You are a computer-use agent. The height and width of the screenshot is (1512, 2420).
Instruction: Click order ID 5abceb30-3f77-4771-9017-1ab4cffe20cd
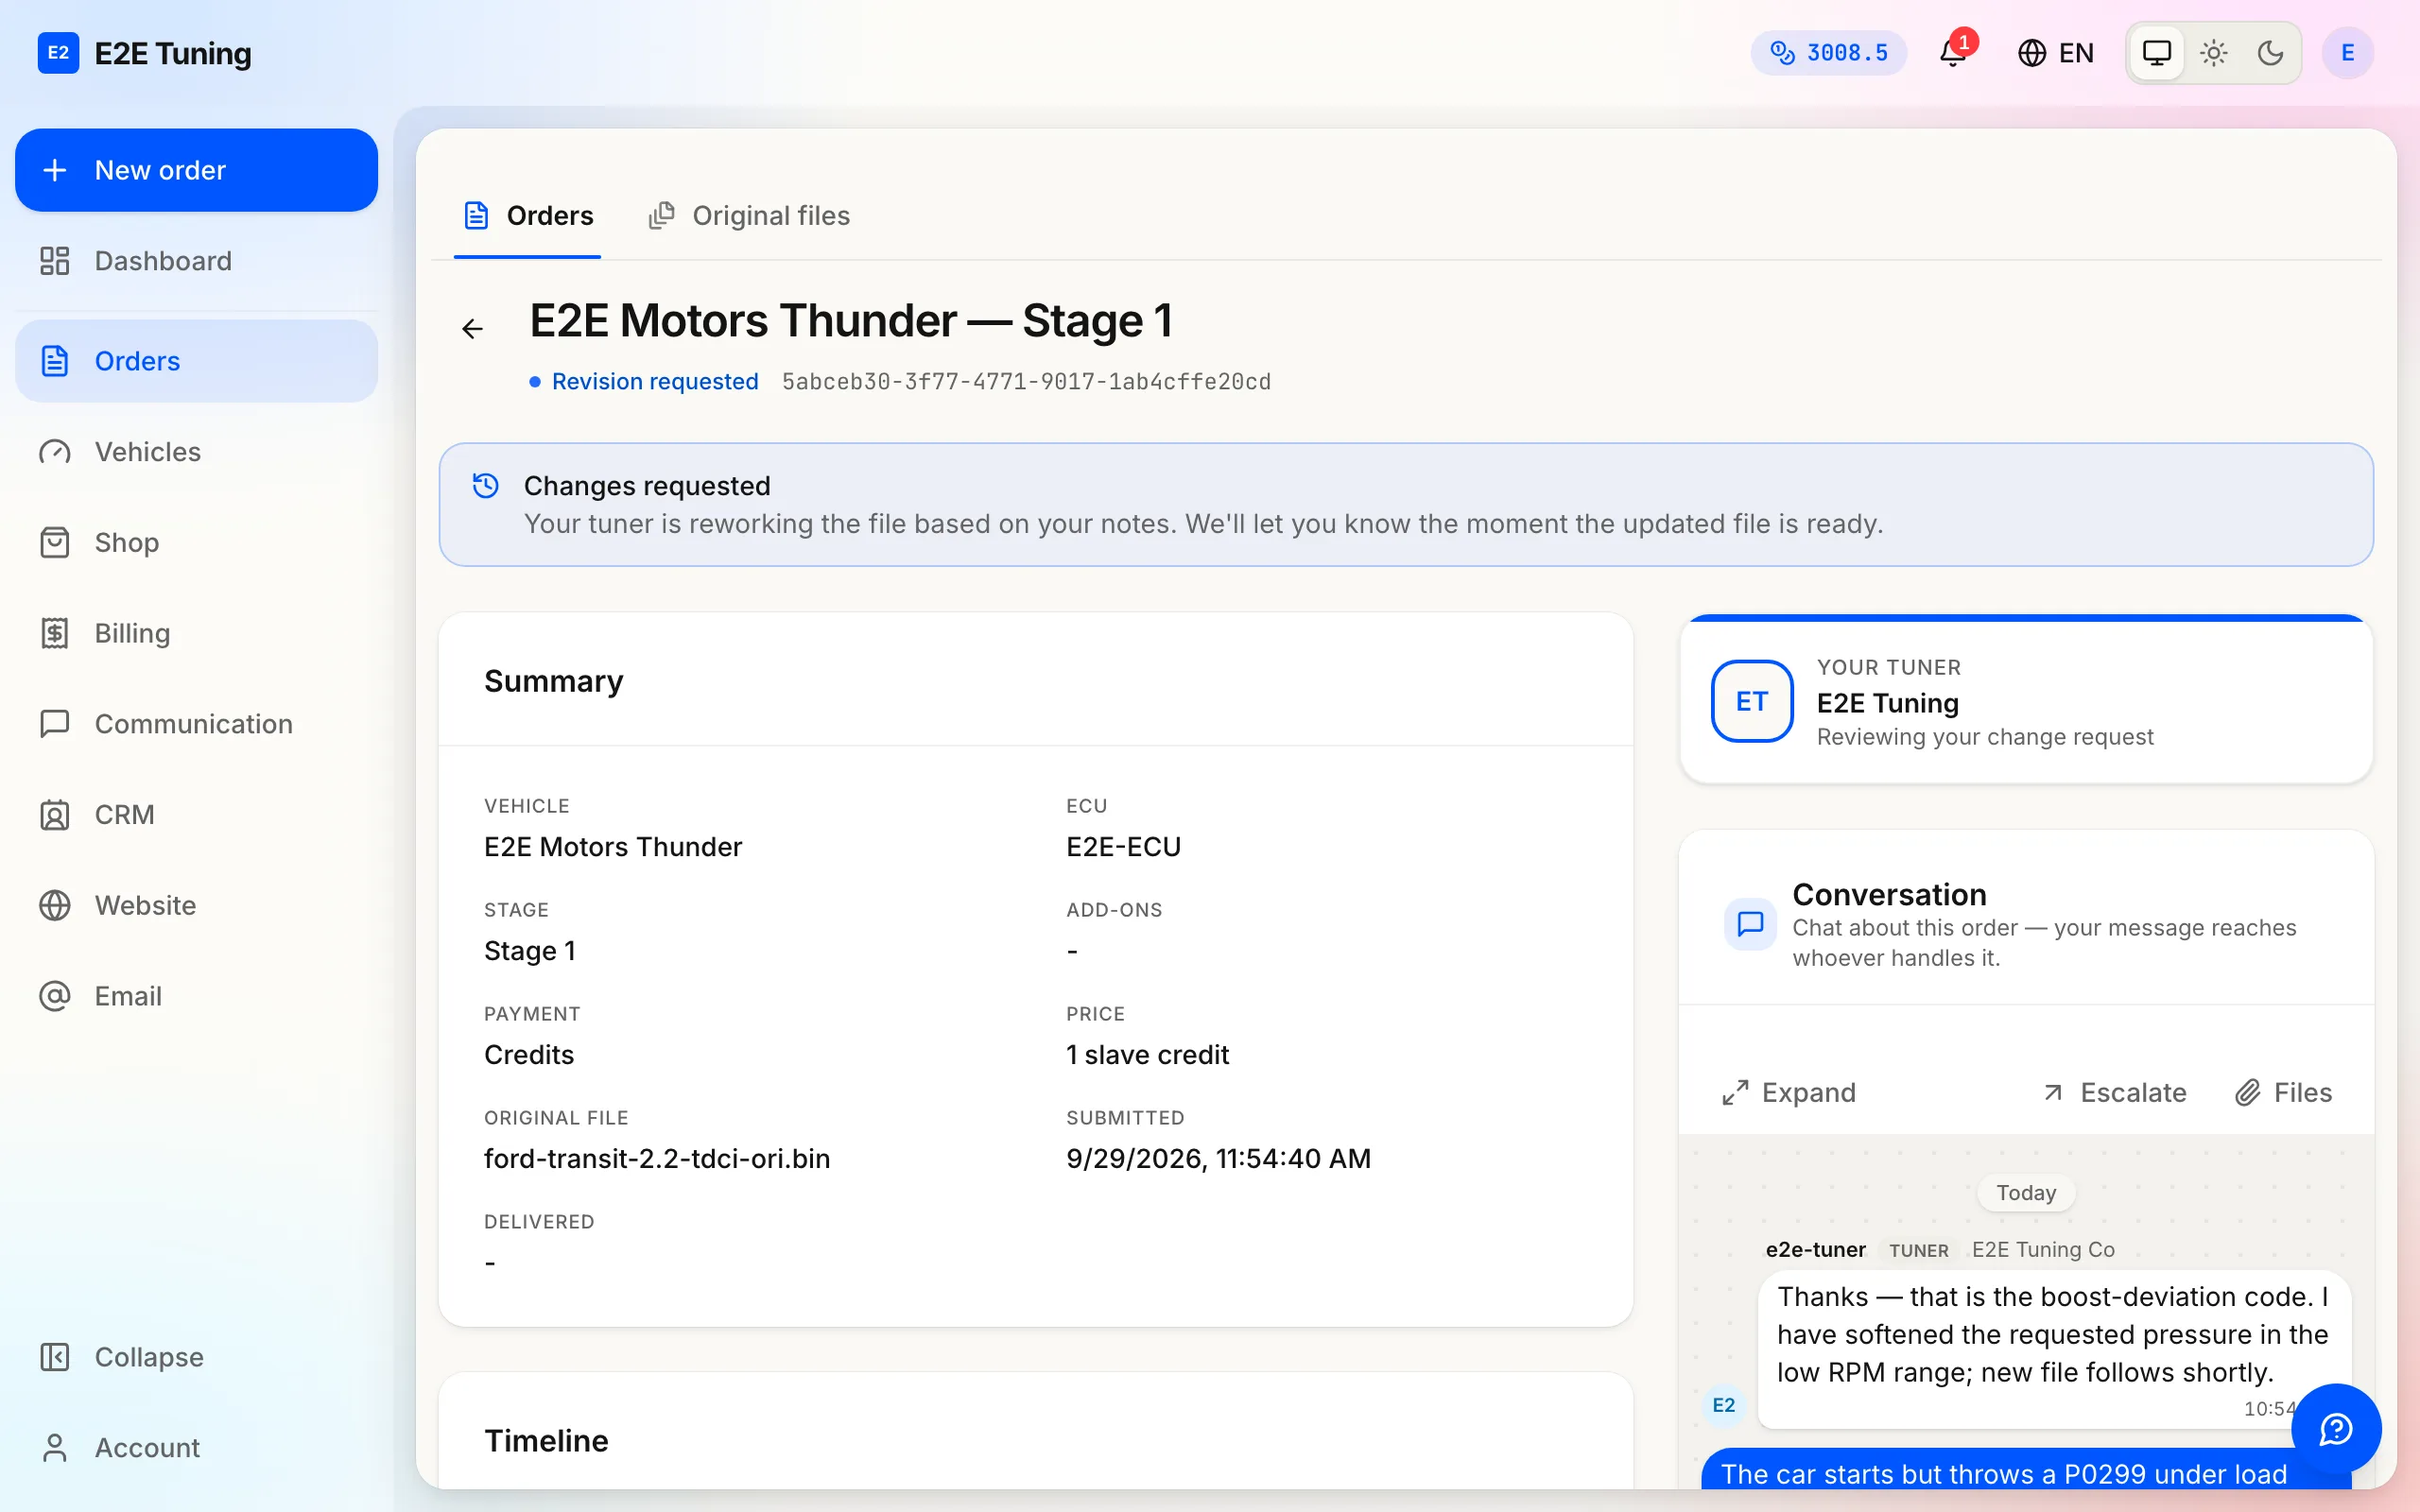(1026, 382)
